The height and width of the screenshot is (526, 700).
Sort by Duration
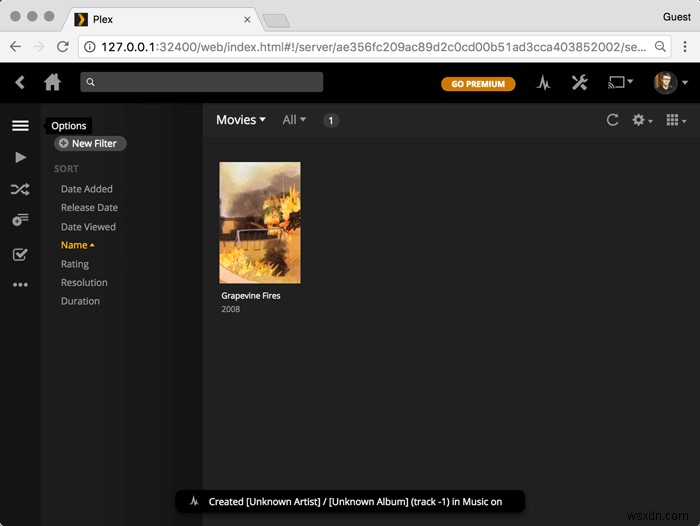coord(80,301)
